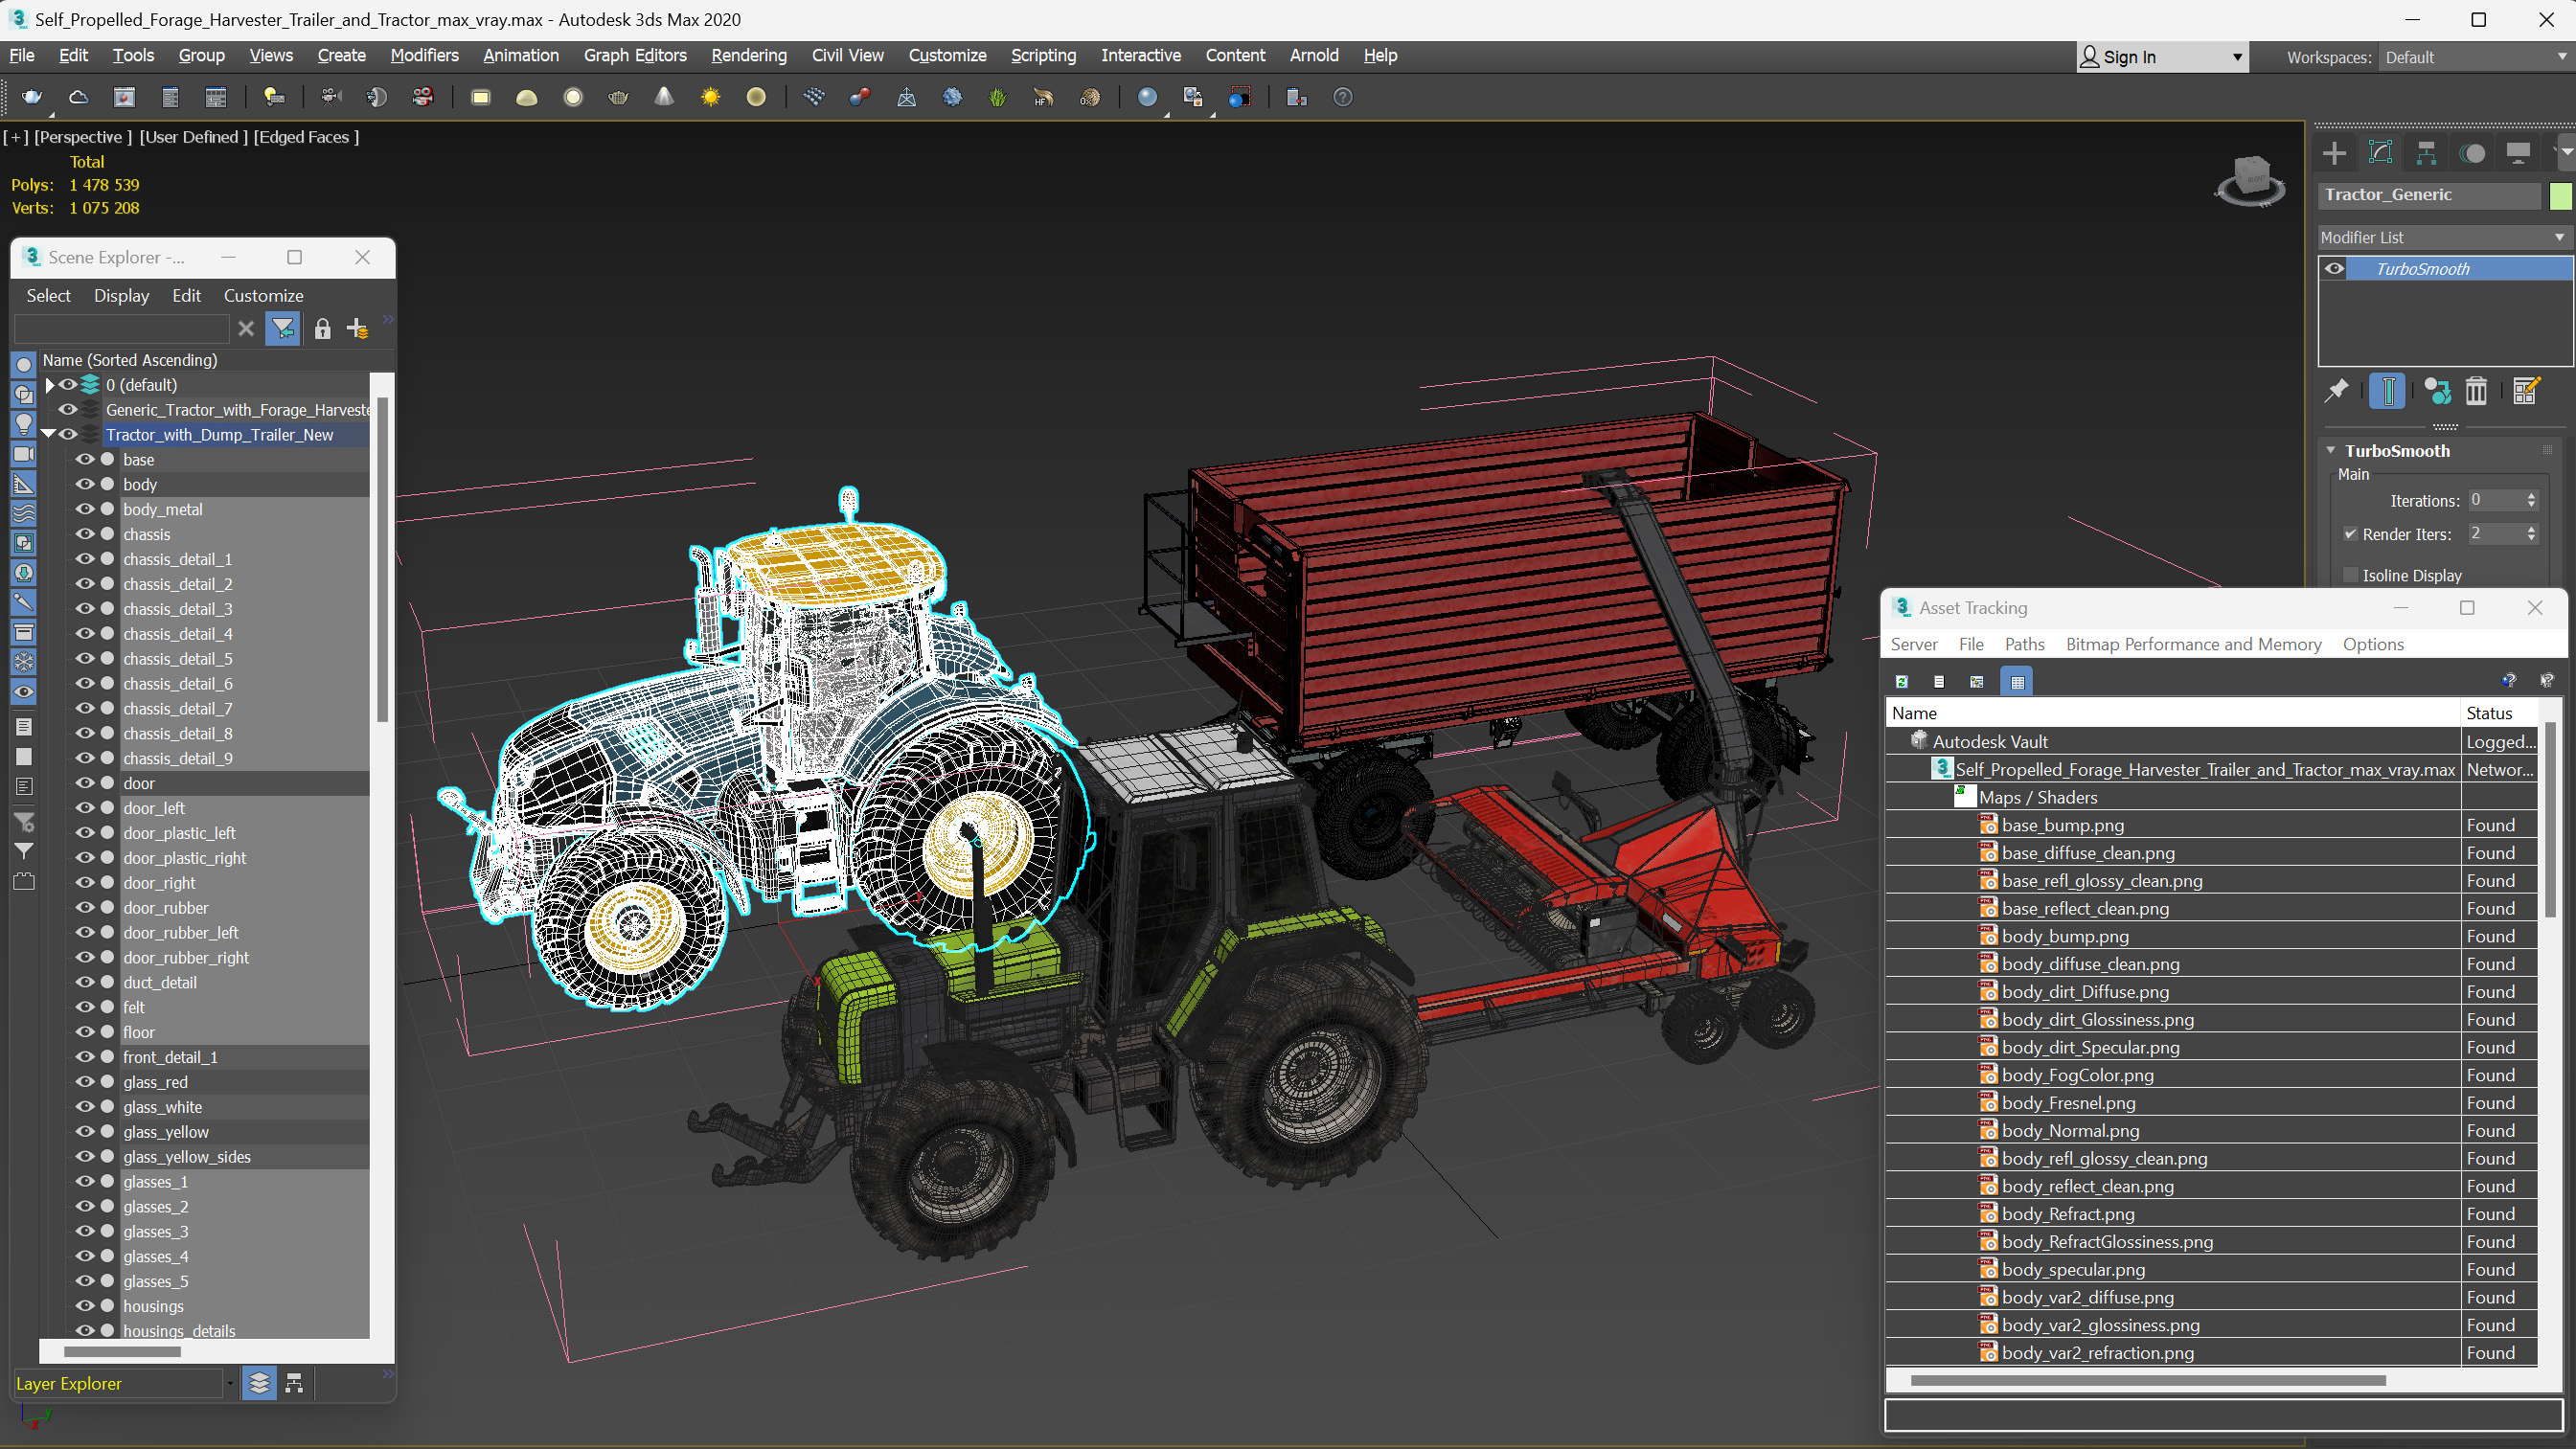
Task: Click the Hierarchy command panel icon
Action: tap(2426, 153)
